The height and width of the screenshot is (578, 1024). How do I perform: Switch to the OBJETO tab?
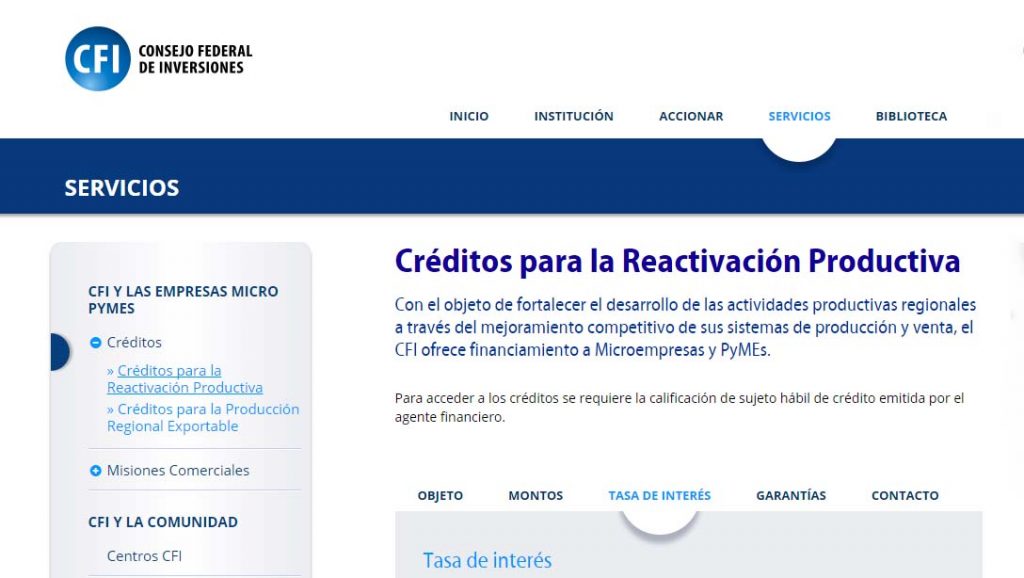[440, 496]
